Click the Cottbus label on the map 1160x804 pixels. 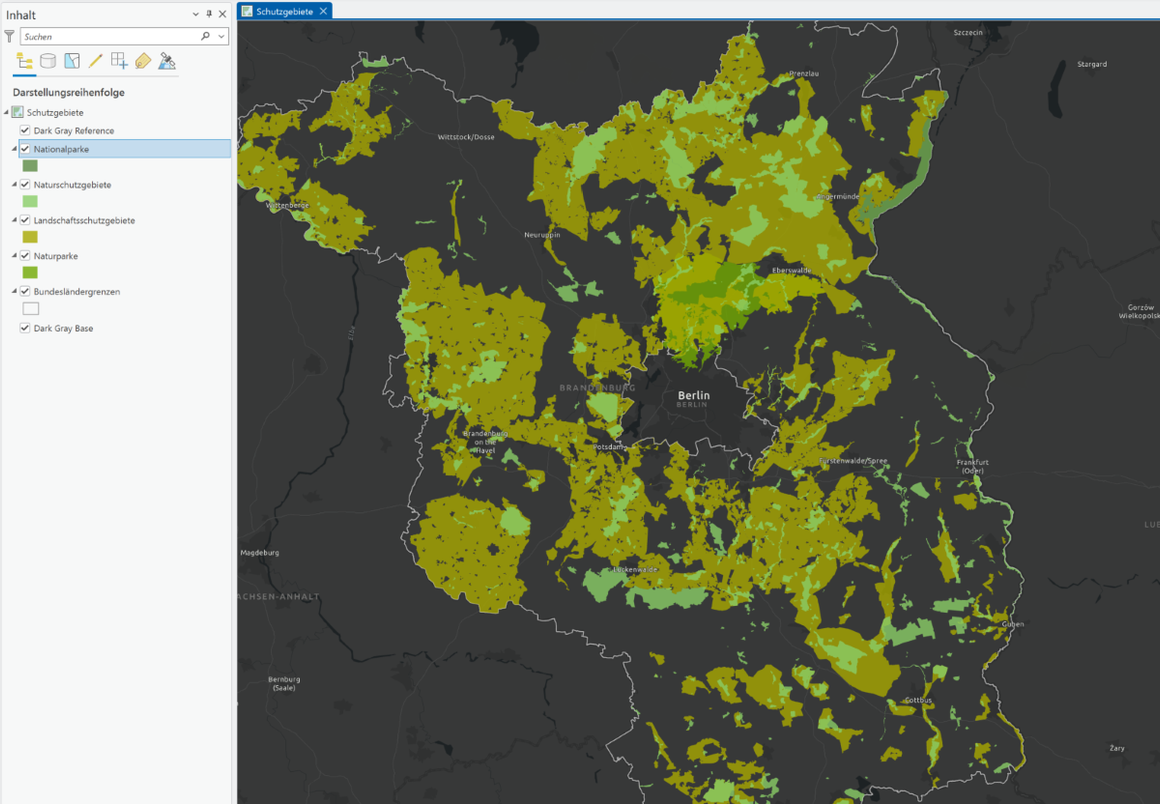[x=918, y=700]
